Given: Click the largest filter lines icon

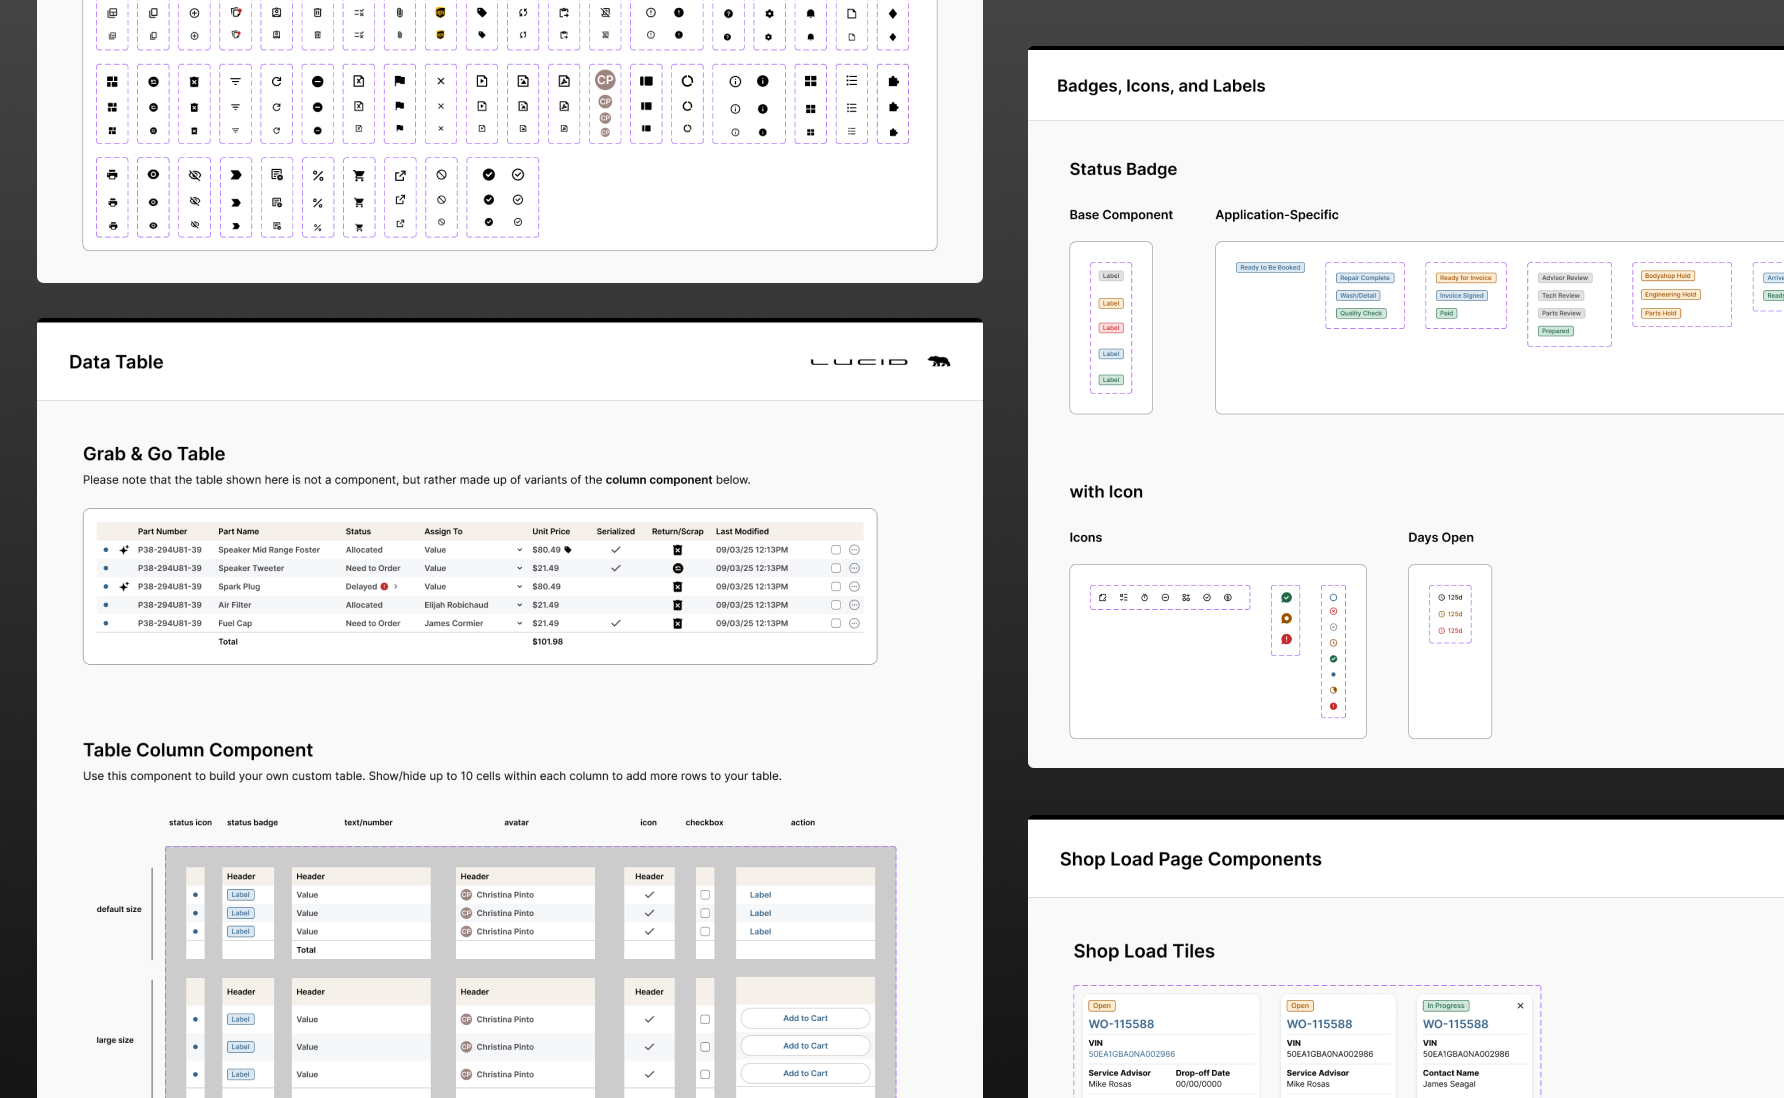Looking at the screenshot, I should click(x=235, y=81).
